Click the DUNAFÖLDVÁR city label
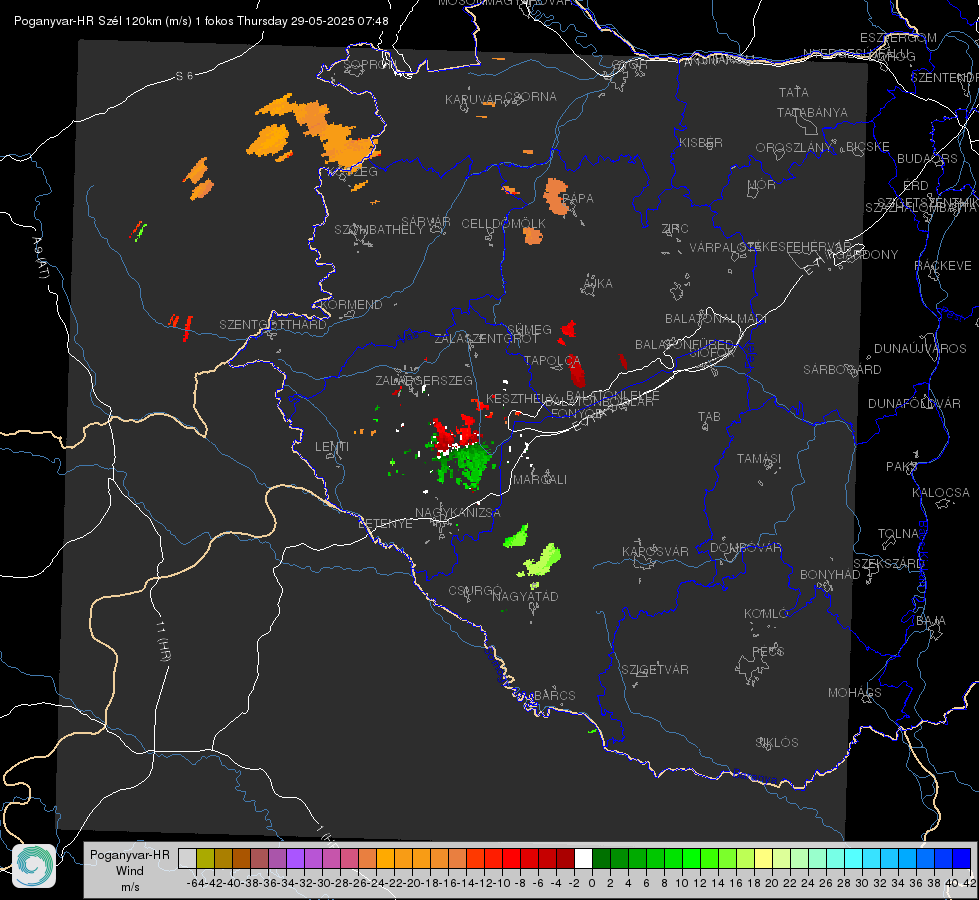The width and height of the screenshot is (979, 900). (914, 403)
